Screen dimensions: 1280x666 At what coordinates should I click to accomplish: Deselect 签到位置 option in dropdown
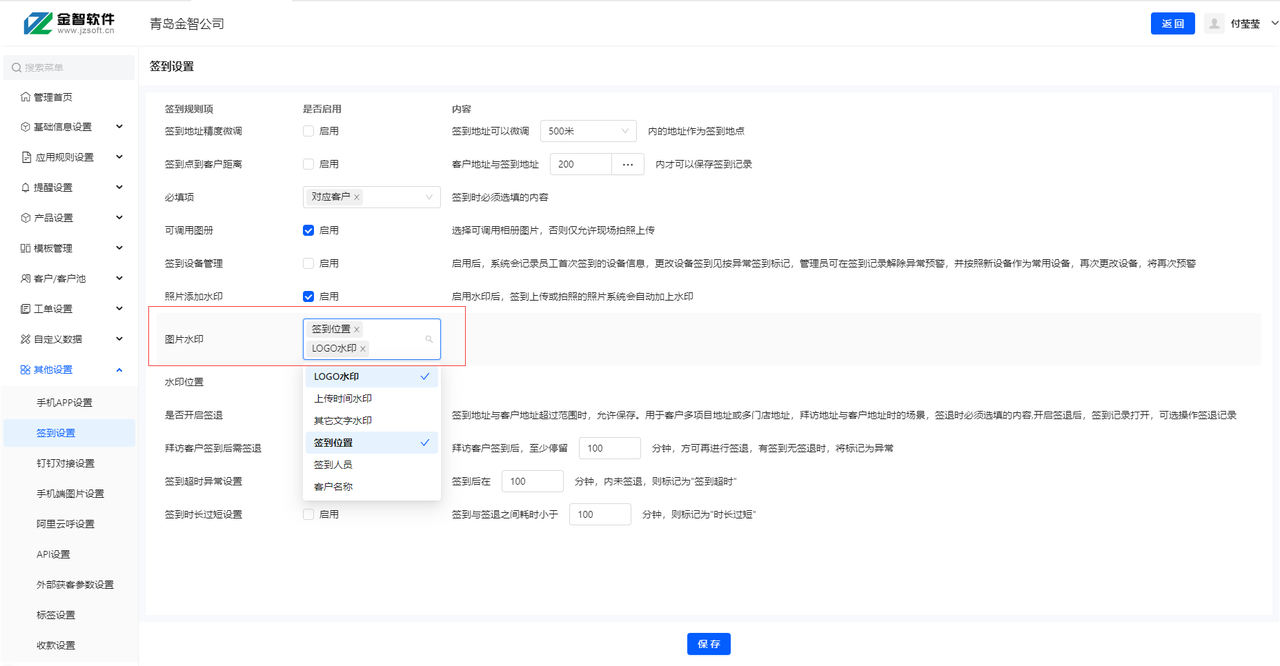(372, 443)
